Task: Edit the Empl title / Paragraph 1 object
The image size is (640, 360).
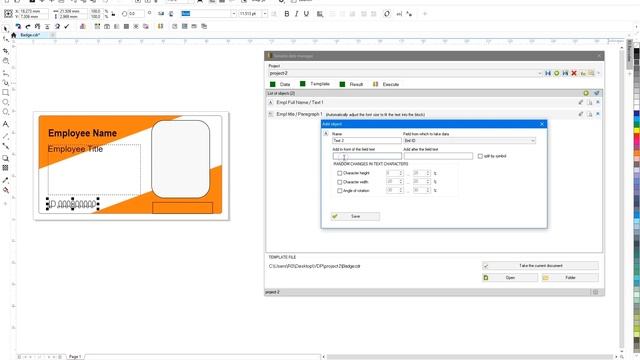Action: (580, 114)
